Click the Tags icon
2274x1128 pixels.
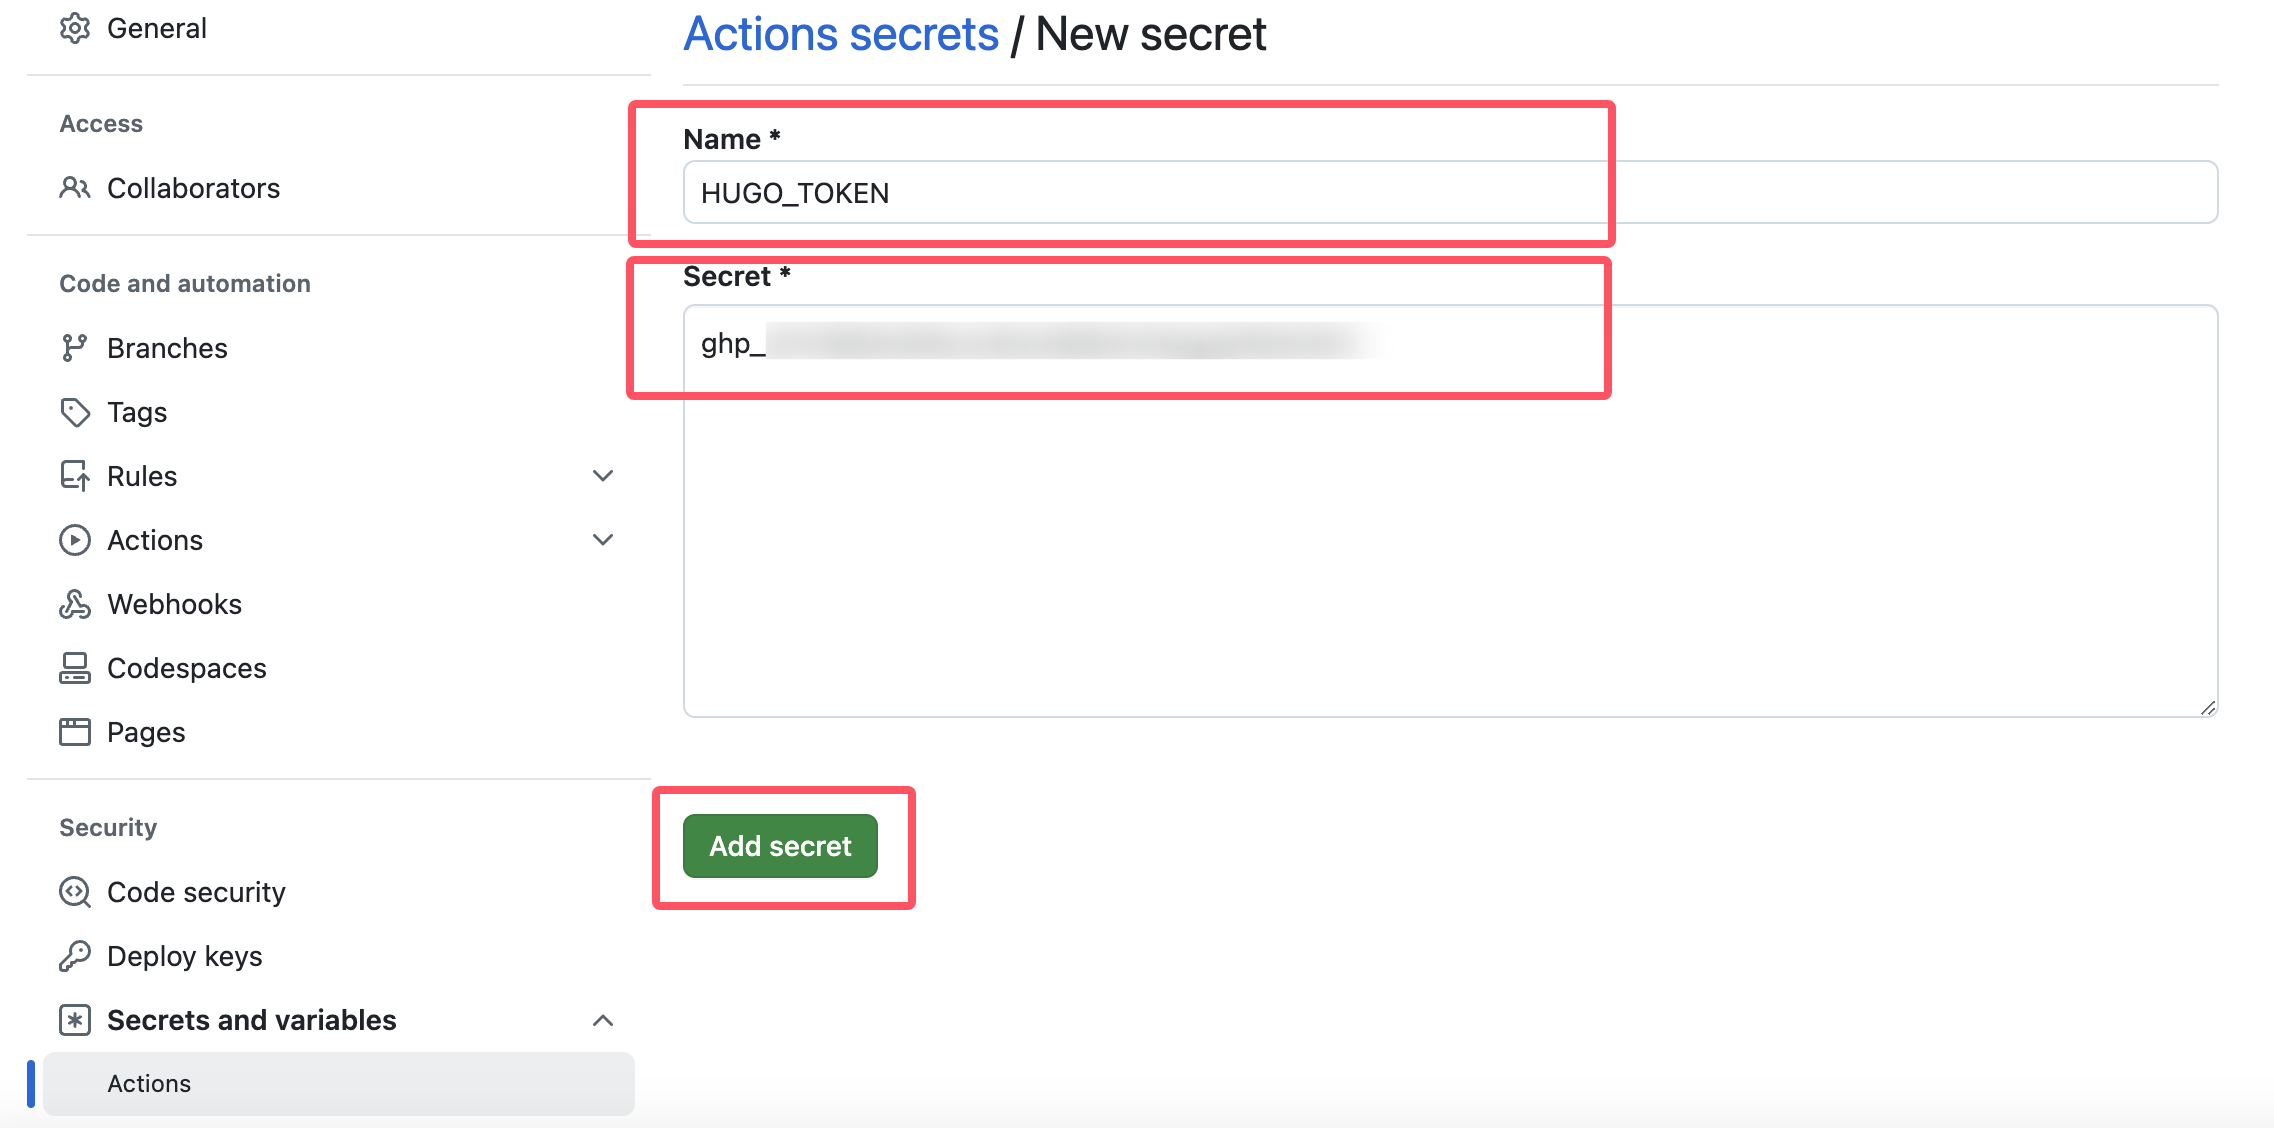pyautogui.click(x=74, y=412)
